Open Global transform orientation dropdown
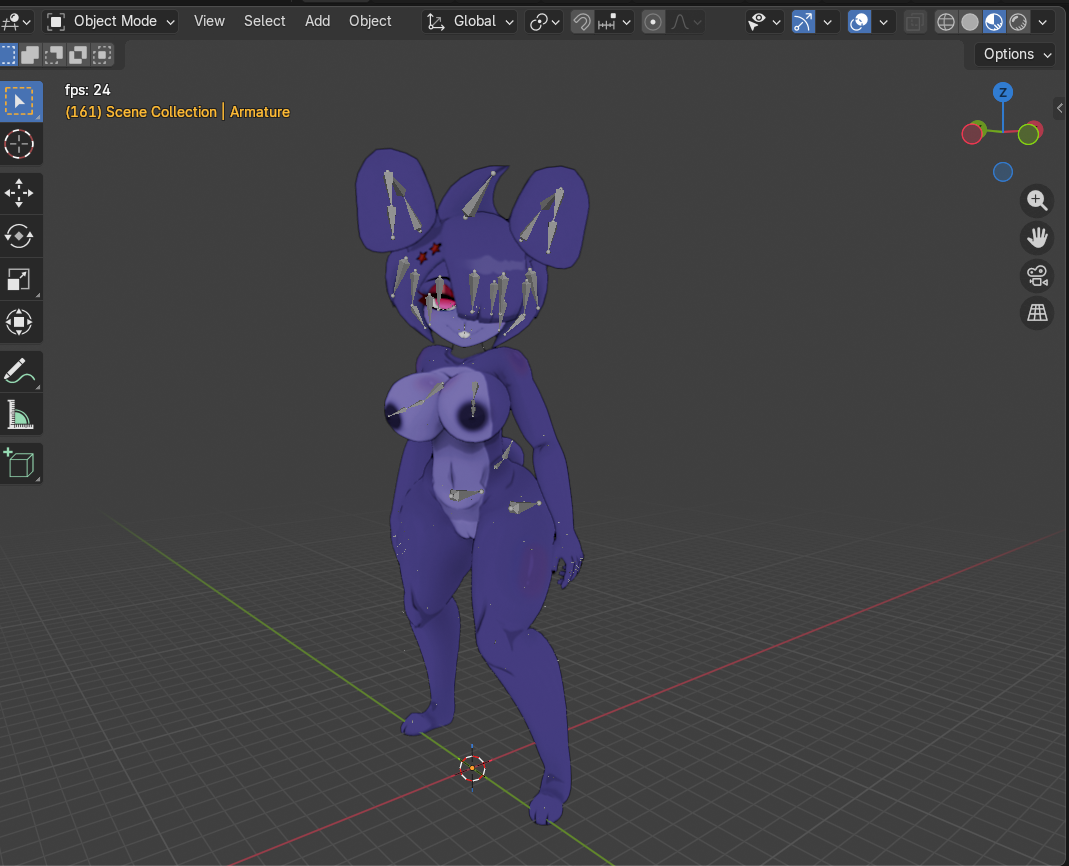This screenshot has height=866, width=1069. [x=470, y=22]
